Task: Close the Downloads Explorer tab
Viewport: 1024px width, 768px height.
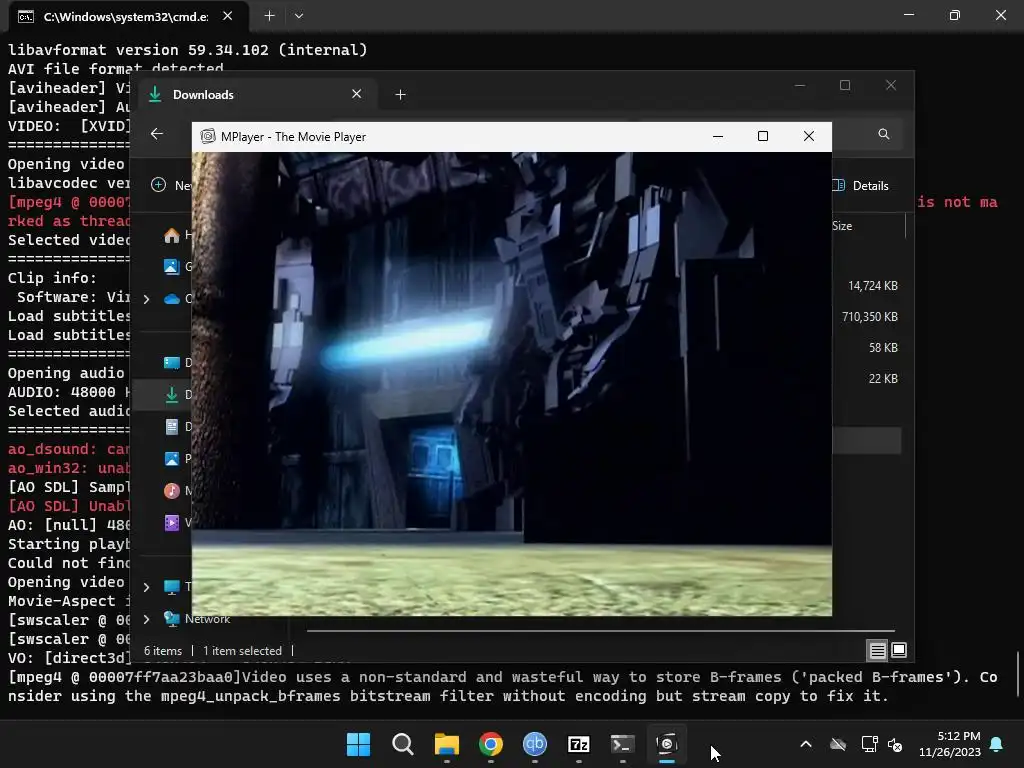Action: [357, 94]
